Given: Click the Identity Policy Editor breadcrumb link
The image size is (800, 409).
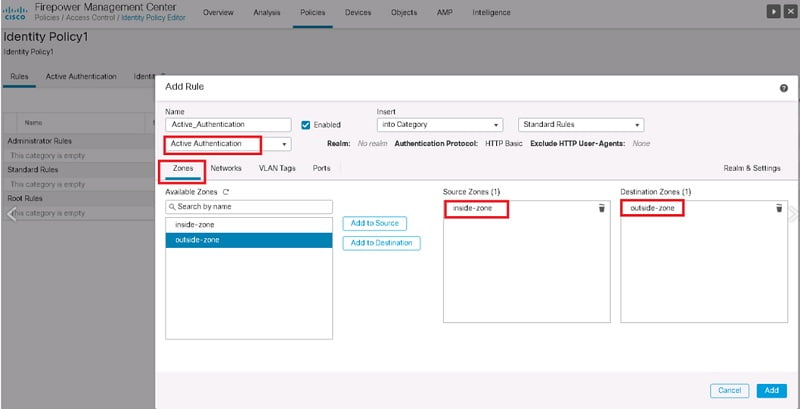Looking at the screenshot, I should pyautogui.click(x=153, y=17).
